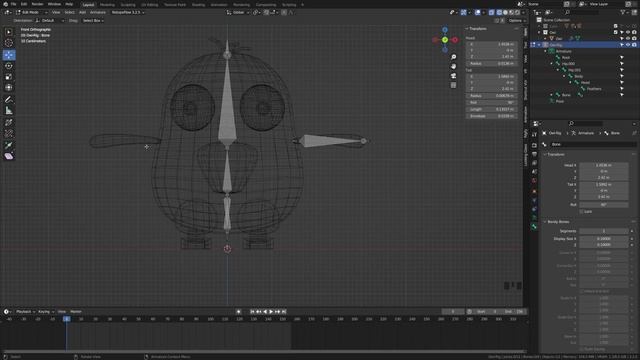
Task: Click the Segments field in Bendy Bones
Action: 604,231
